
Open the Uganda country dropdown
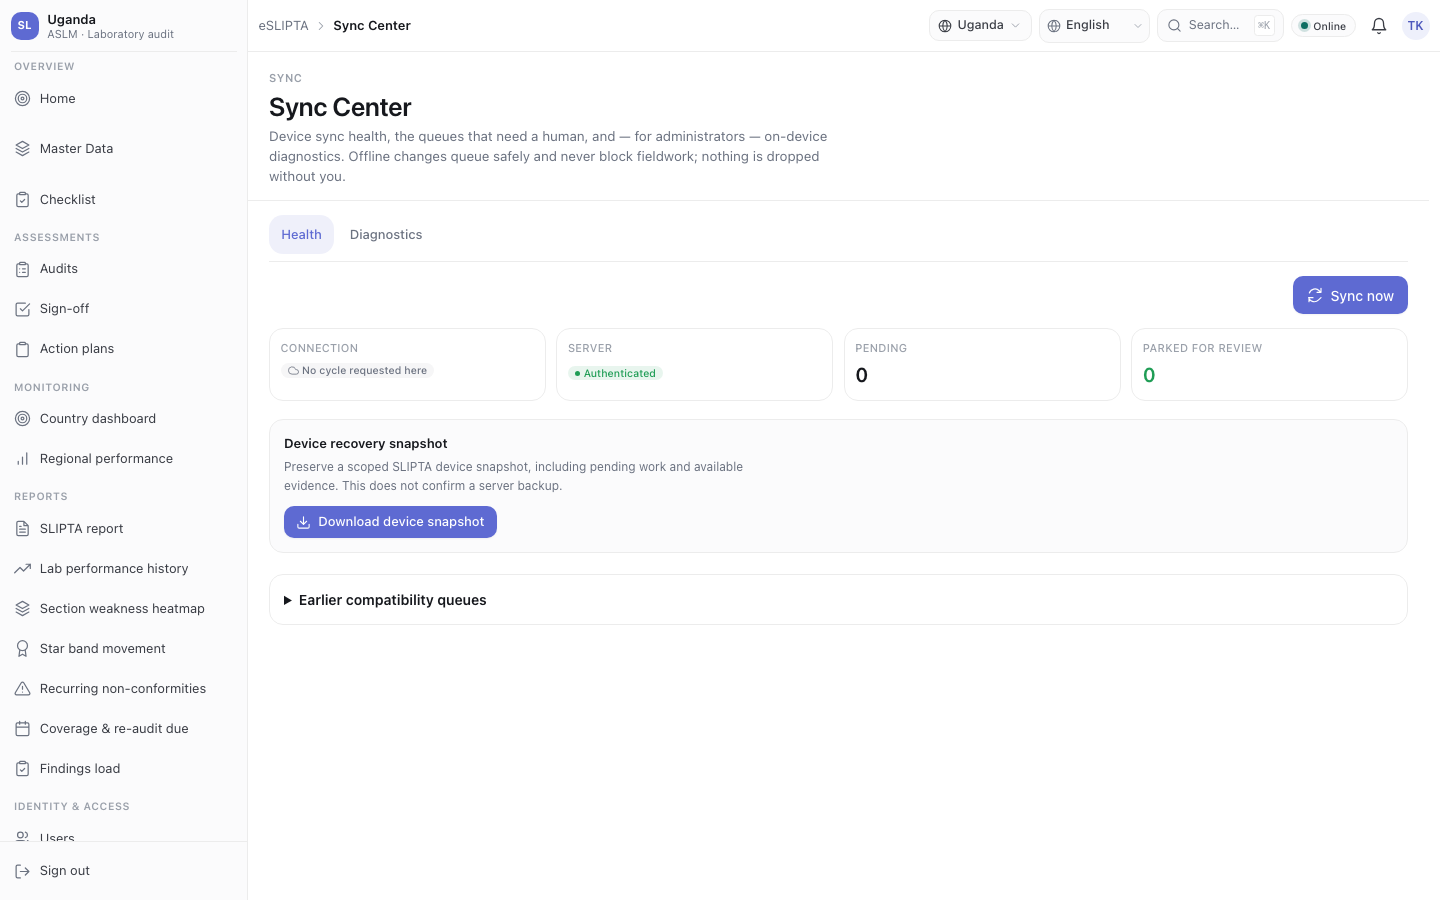tap(980, 26)
